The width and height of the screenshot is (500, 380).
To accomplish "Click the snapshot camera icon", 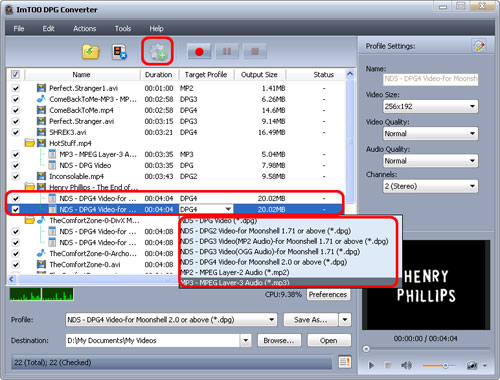I will coord(472,366).
